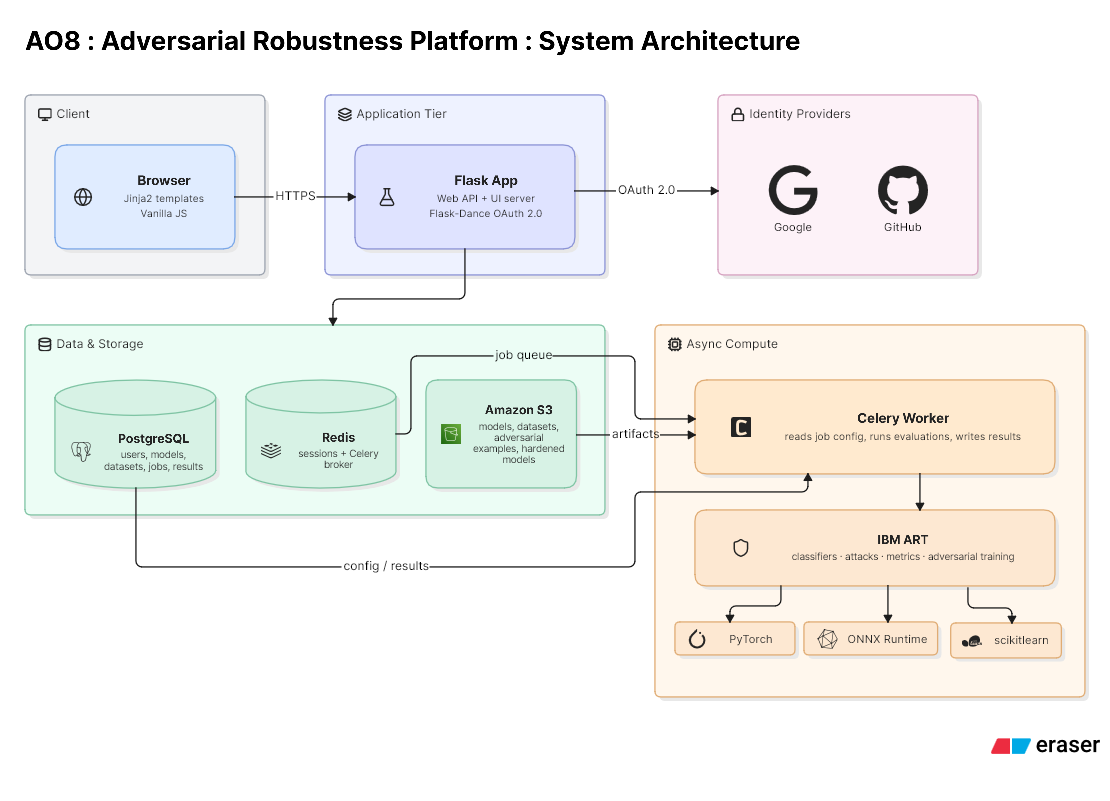
Task: Click 'Jinja2 templates' text in Browser node
Action: [164, 199]
